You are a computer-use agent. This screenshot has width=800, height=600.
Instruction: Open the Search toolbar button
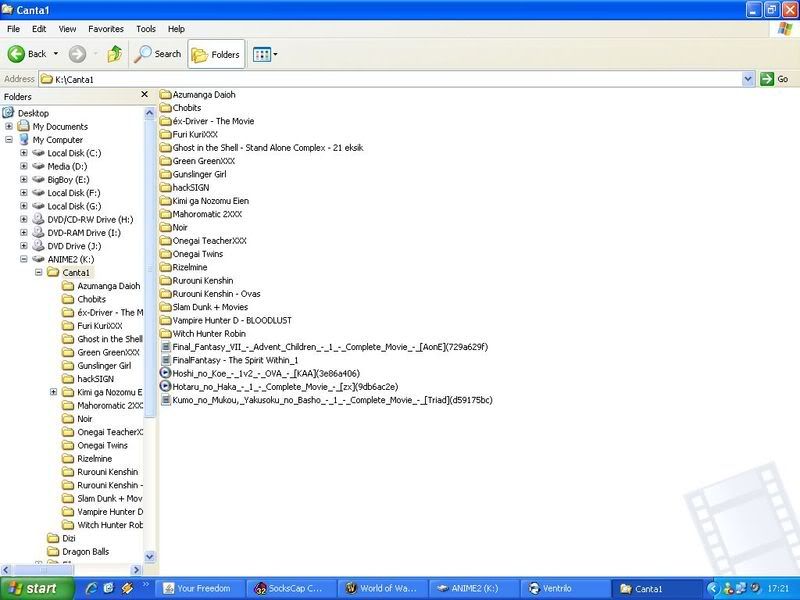pos(158,54)
